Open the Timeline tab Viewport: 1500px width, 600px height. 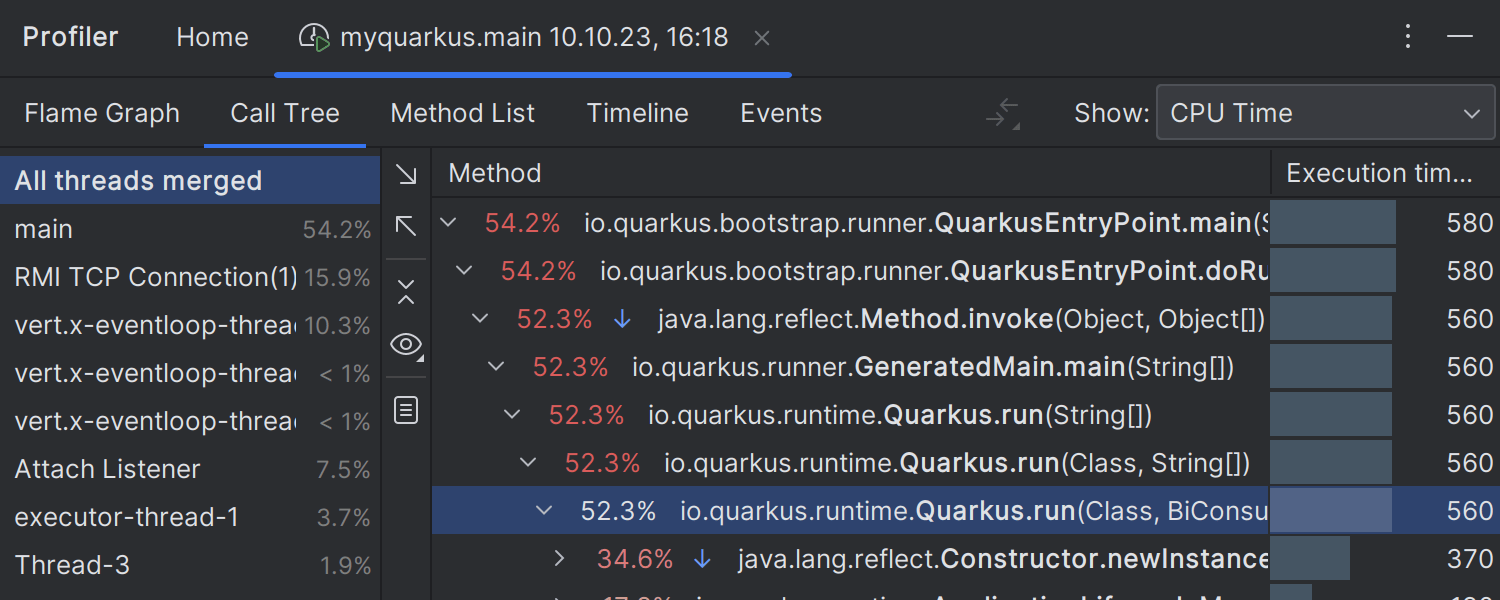(x=637, y=113)
